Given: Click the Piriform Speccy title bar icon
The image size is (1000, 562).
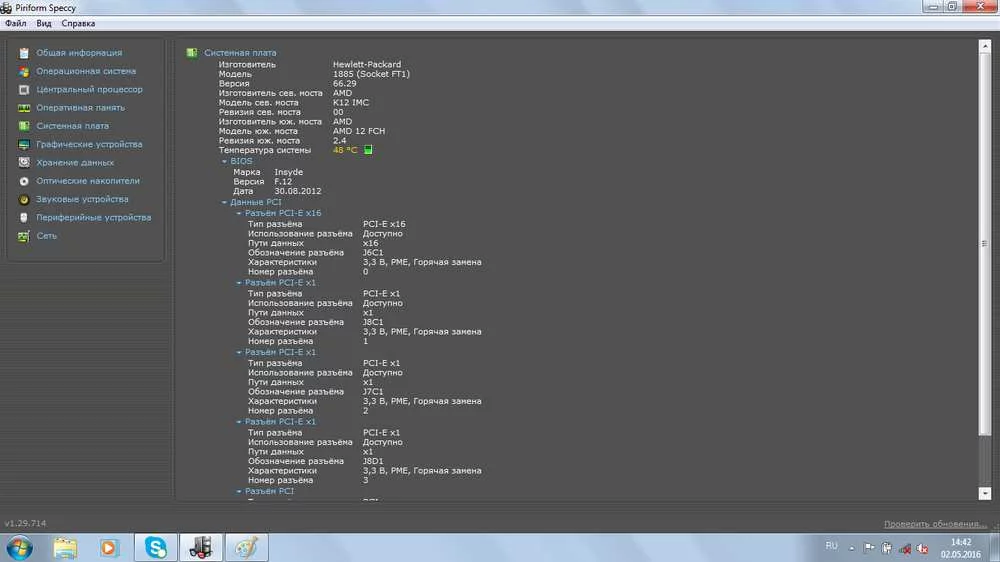Looking at the screenshot, I should 6,8.
